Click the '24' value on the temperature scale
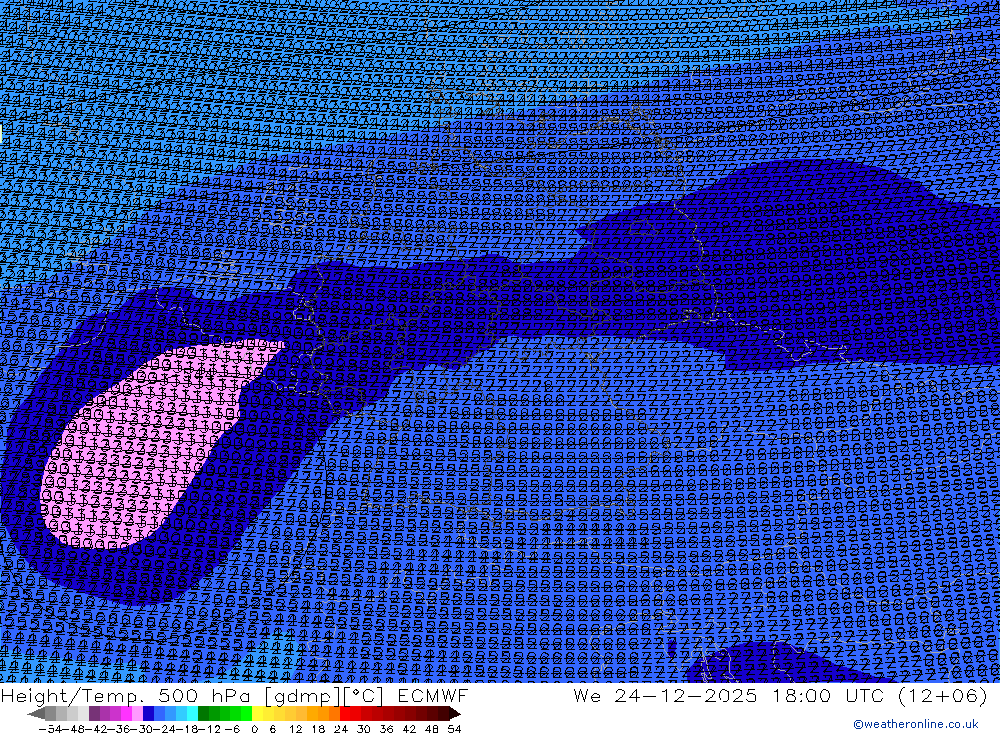The width and height of the screenshot is (1000, 733). pyautogui.click(x=341, y=729)
